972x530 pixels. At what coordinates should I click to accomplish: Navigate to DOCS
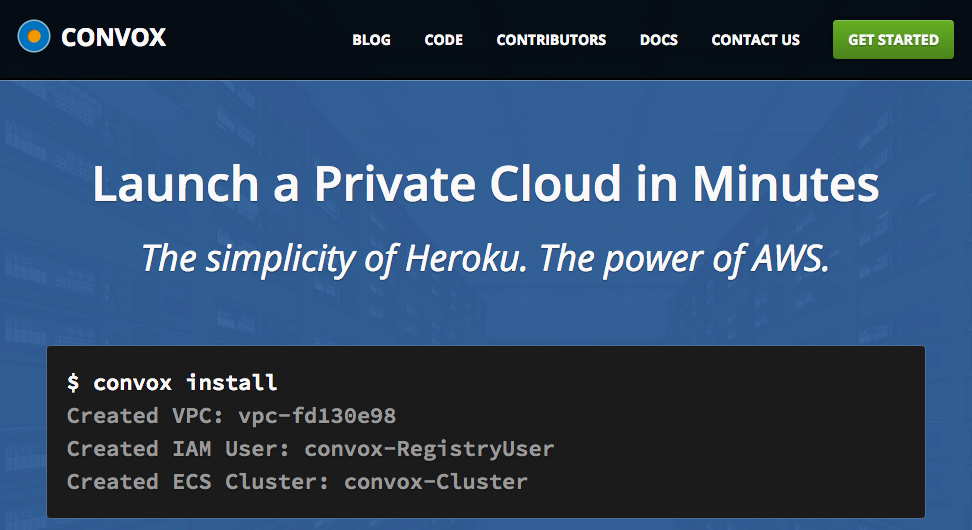coord(658,40)
